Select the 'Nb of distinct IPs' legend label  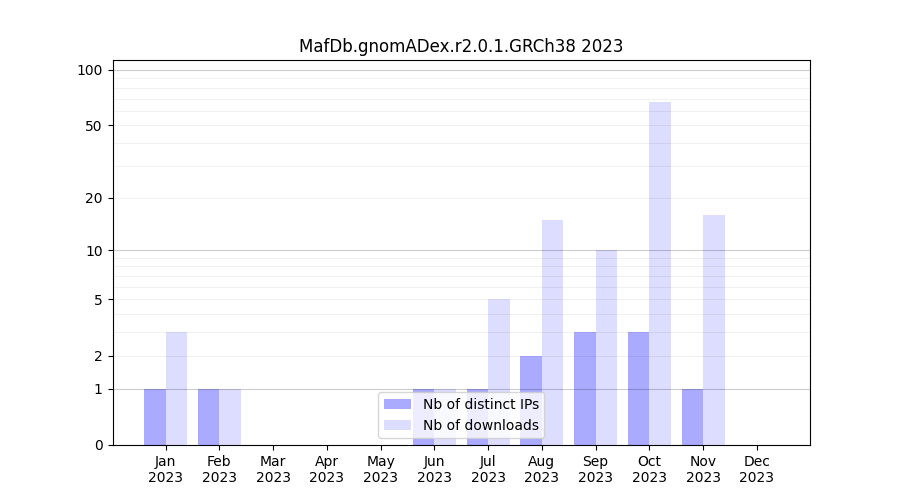[480, 404]
